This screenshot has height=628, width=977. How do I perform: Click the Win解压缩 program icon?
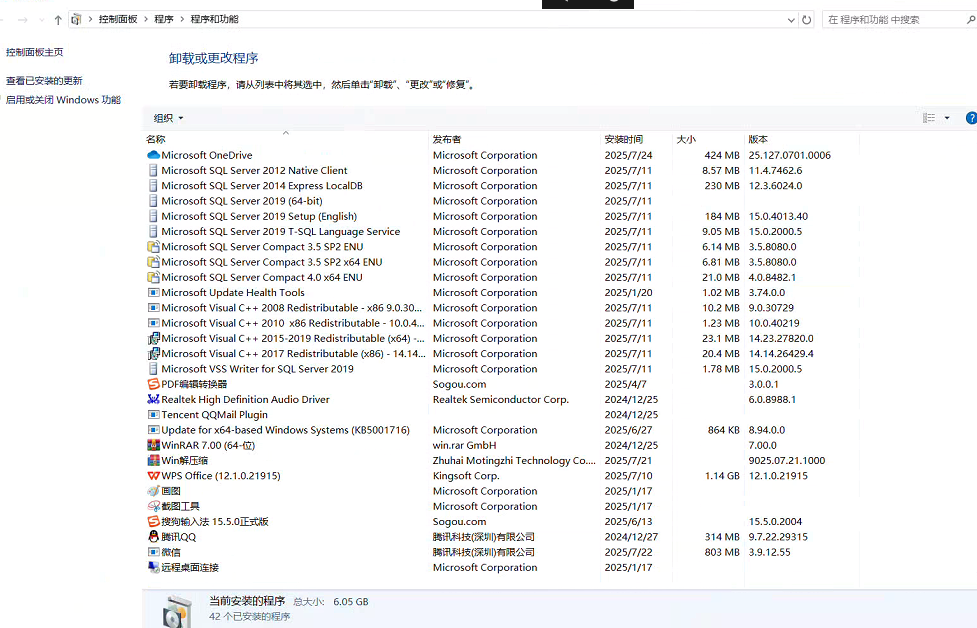click(x=153, y=460)
